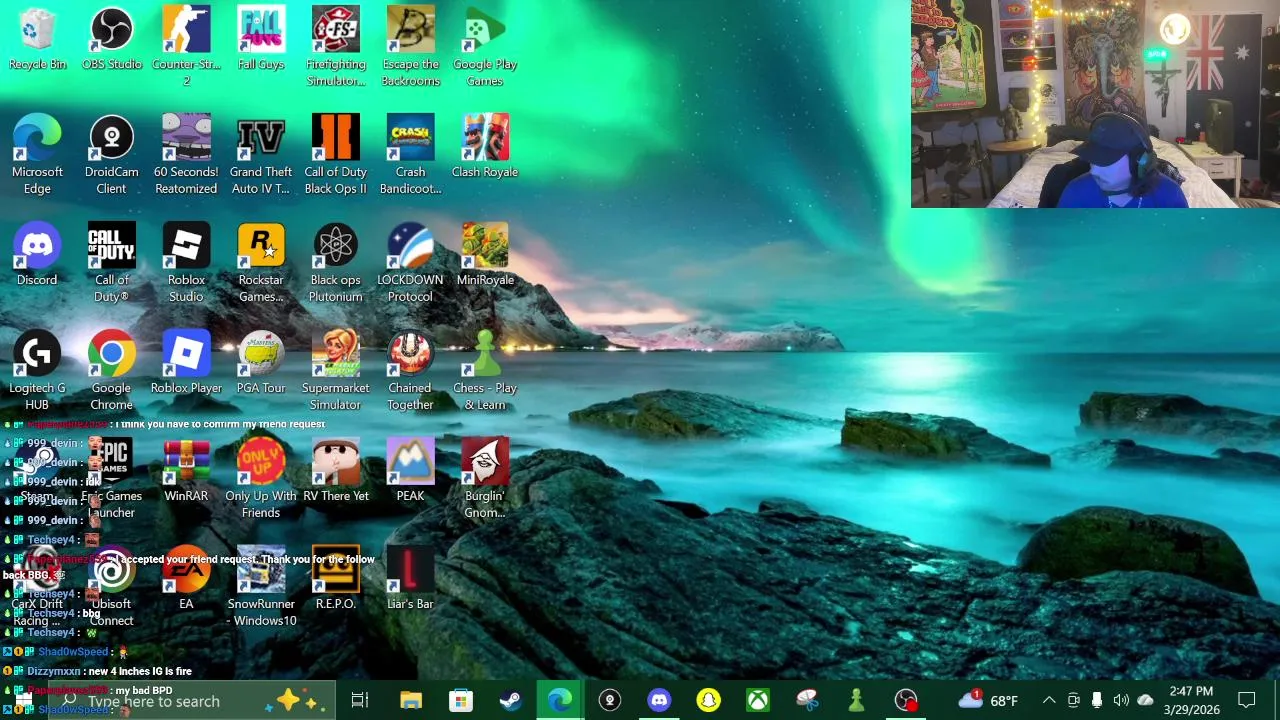Image resolution: width=1280 pixels, height=720 pixels.
Task: Select the Burglin' Gnomes desktop icon
Action: click(485, 479)
